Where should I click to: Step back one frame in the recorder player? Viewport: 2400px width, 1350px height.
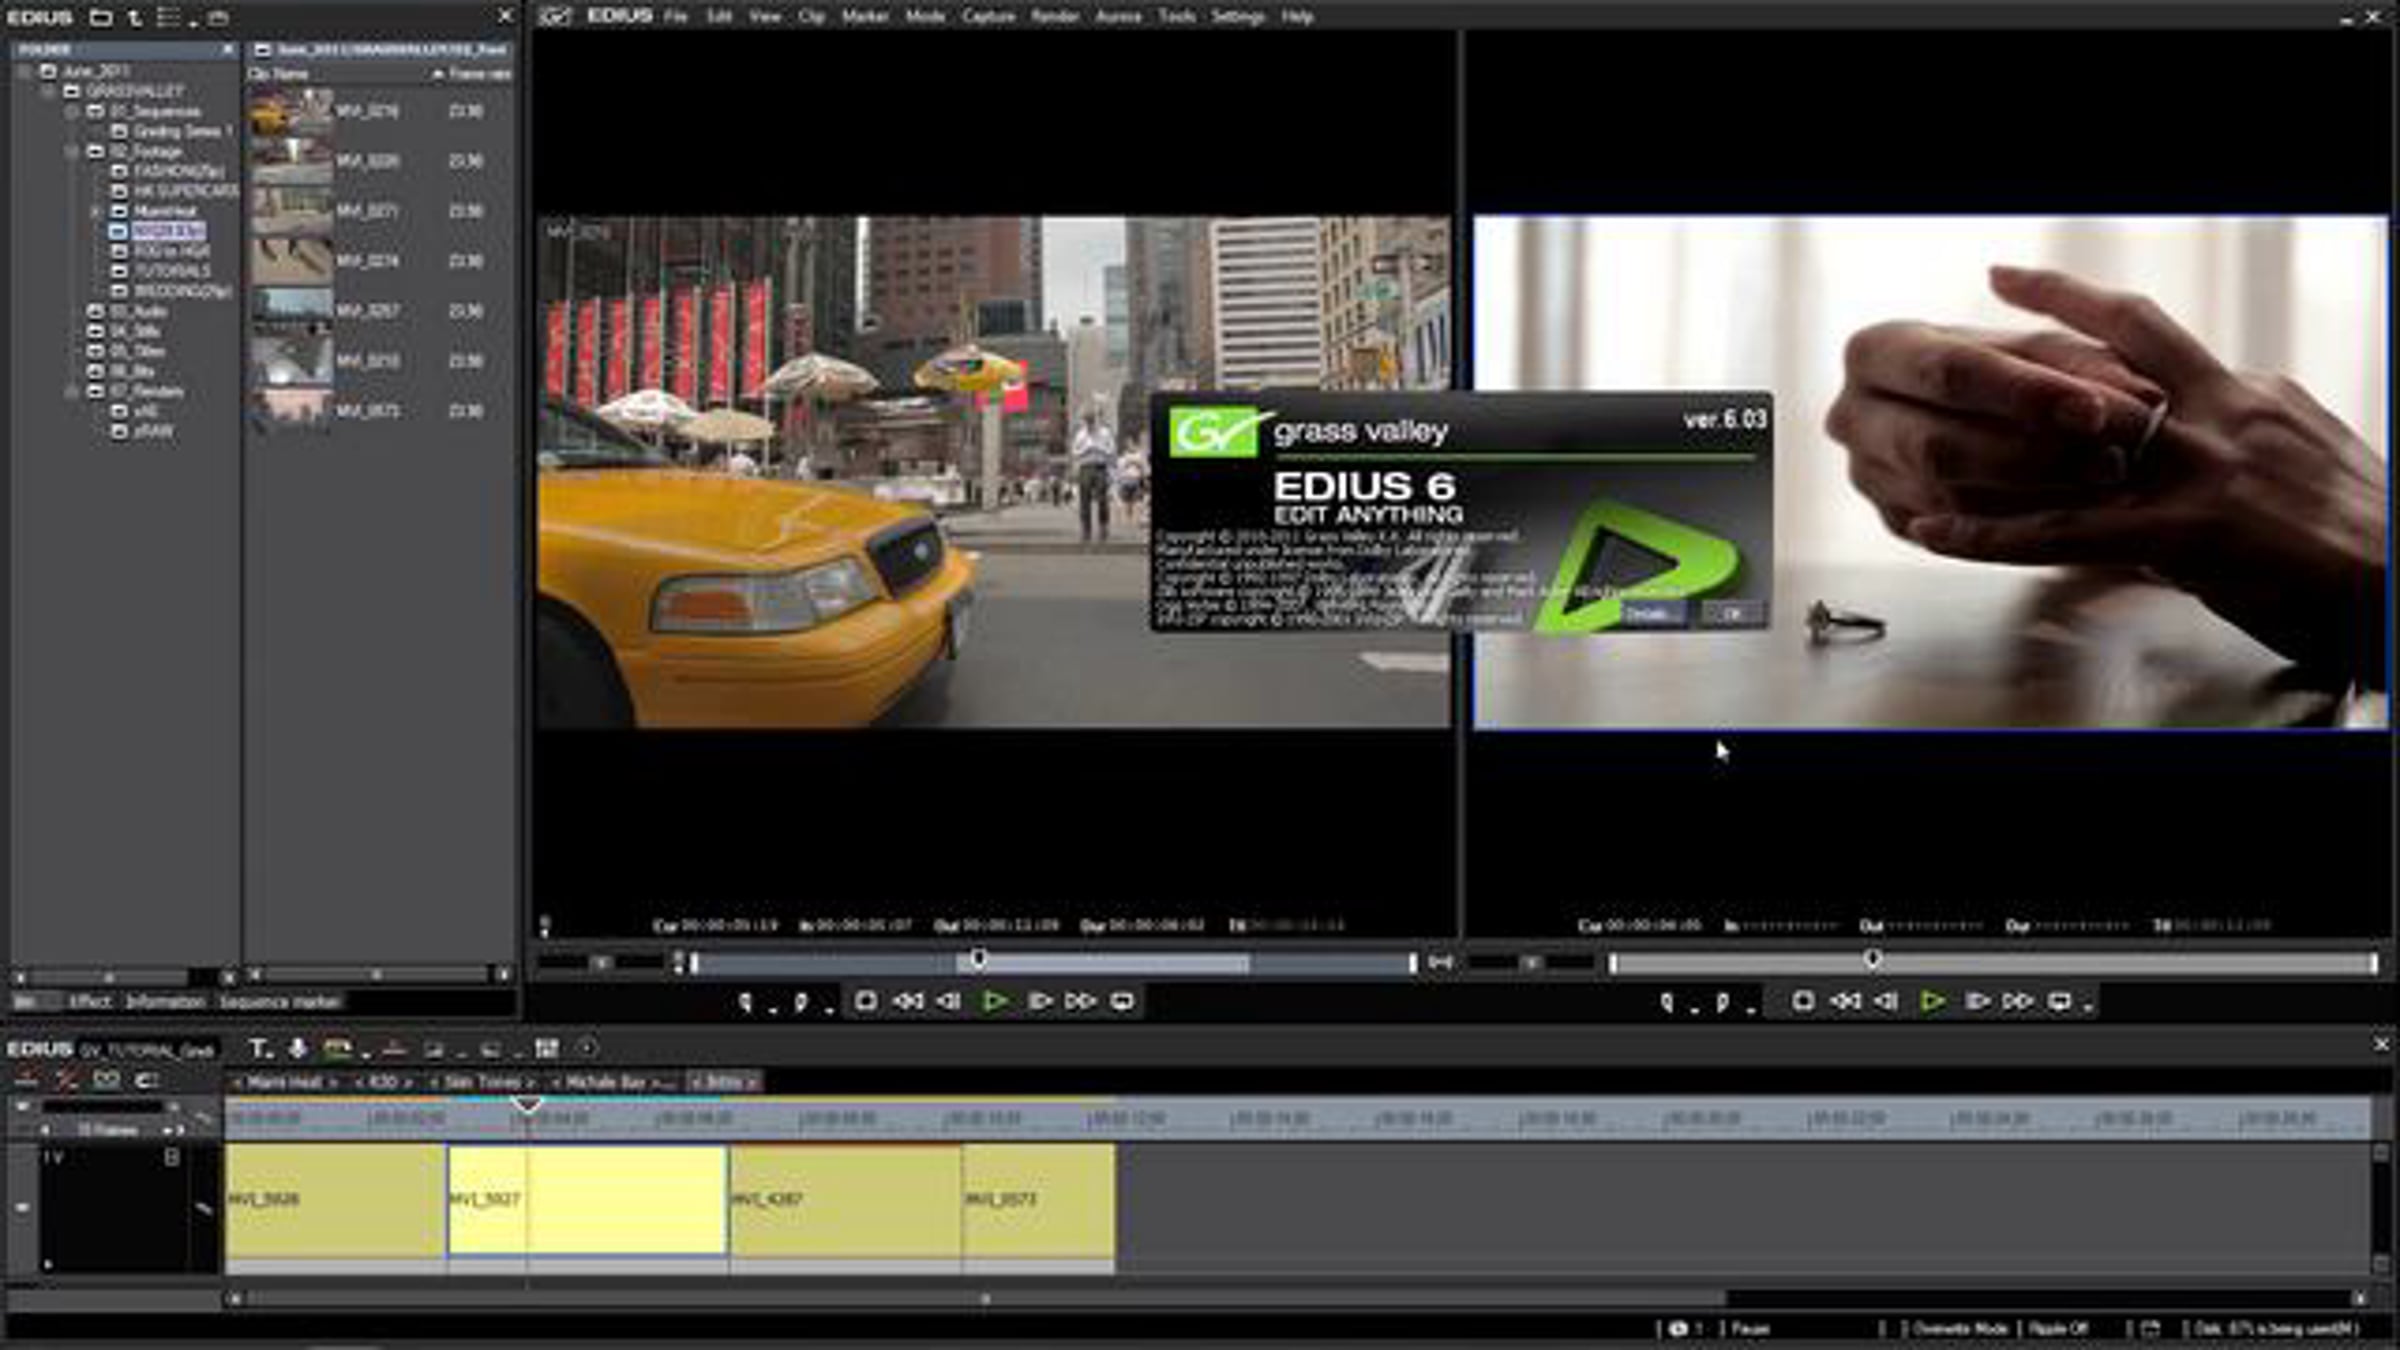1886,1001
